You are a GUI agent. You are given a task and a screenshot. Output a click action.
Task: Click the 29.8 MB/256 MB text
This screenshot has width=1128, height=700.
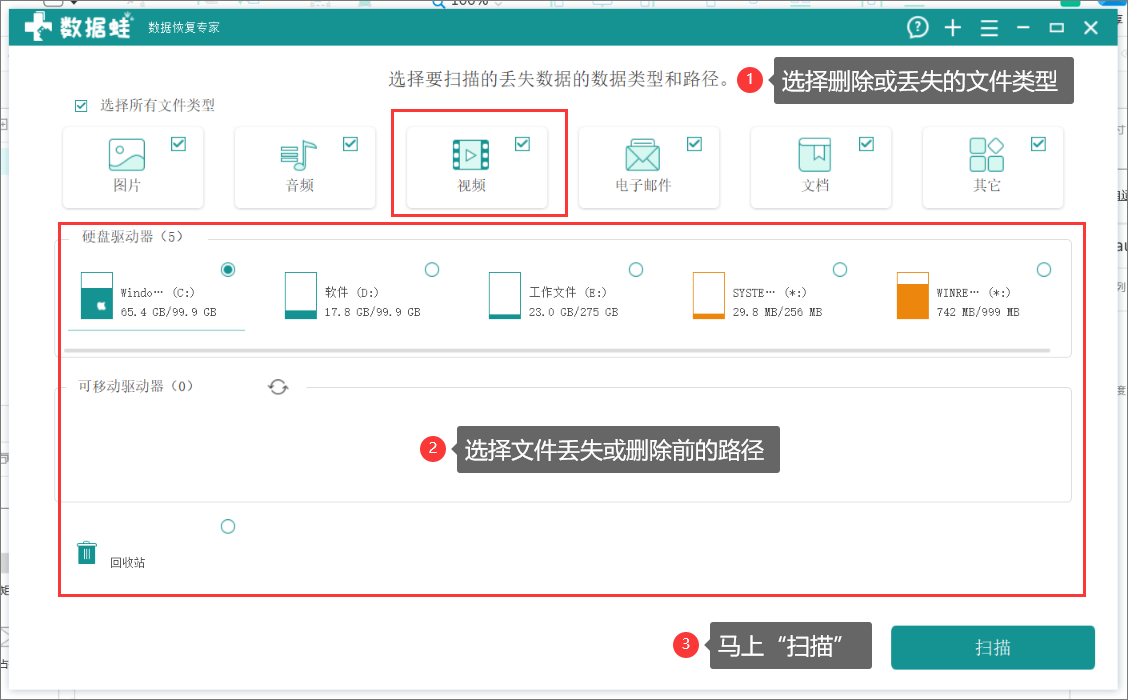tap(777, 312)
